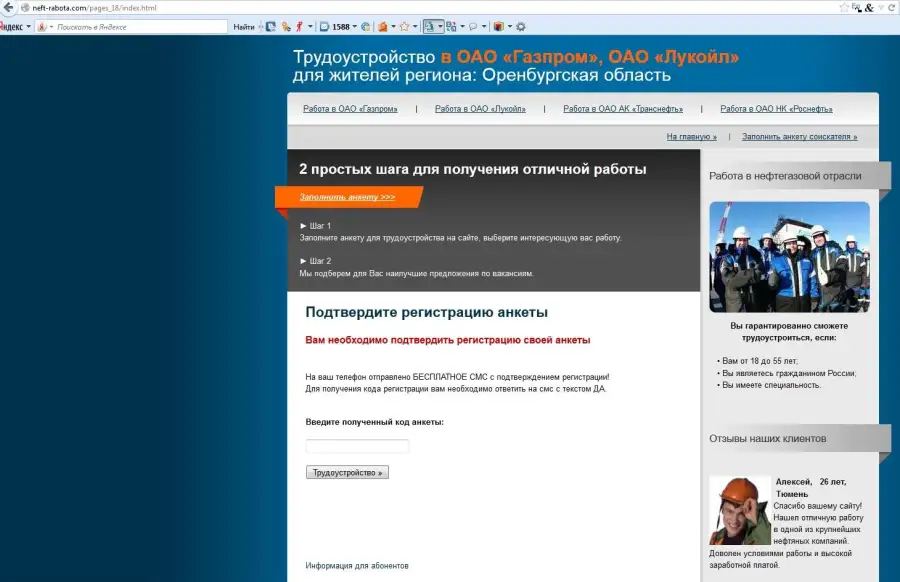
Task: Click the 'Найти' search button
Action: 244,27
